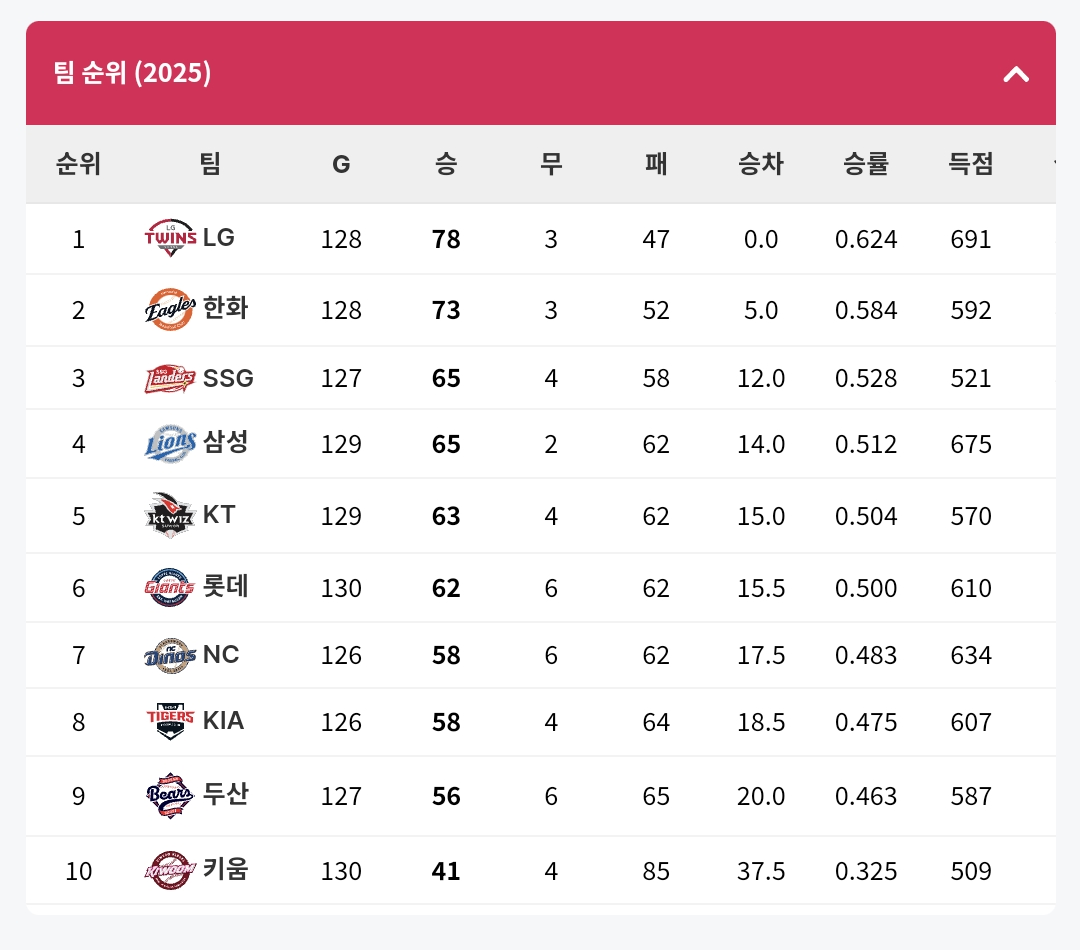Collapse the 팀 순위 (2025) panel
The image size is (1080, 950).
[1016, 73]
